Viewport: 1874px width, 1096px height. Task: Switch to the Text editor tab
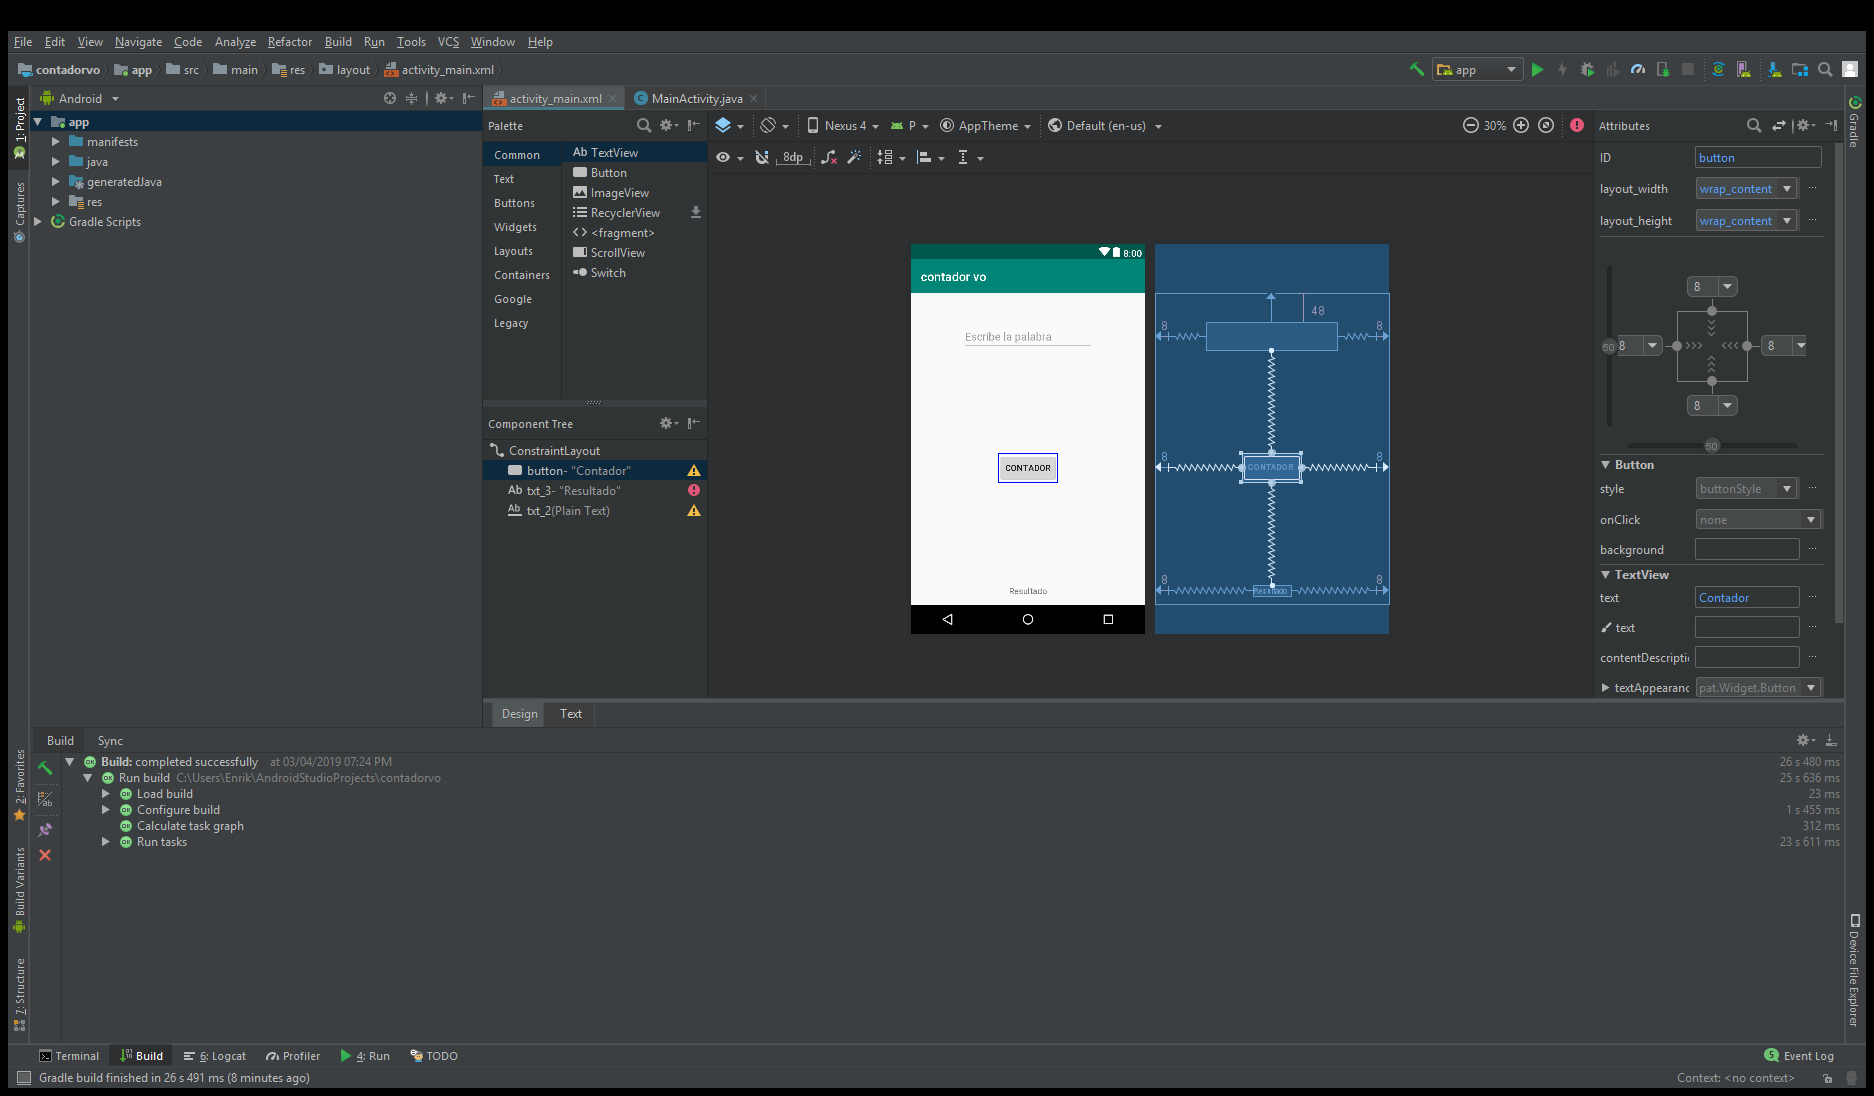point(571,713)
